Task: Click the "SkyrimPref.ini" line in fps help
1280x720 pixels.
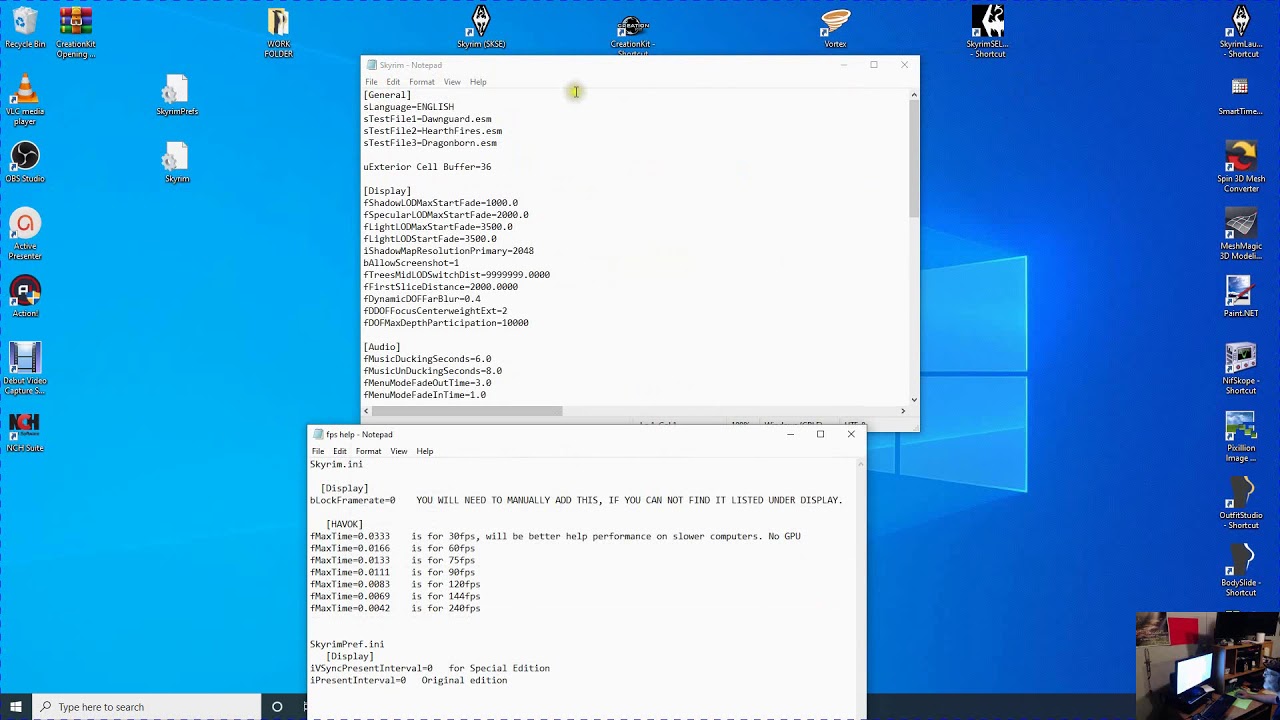Action: click(x=347, y=644)
